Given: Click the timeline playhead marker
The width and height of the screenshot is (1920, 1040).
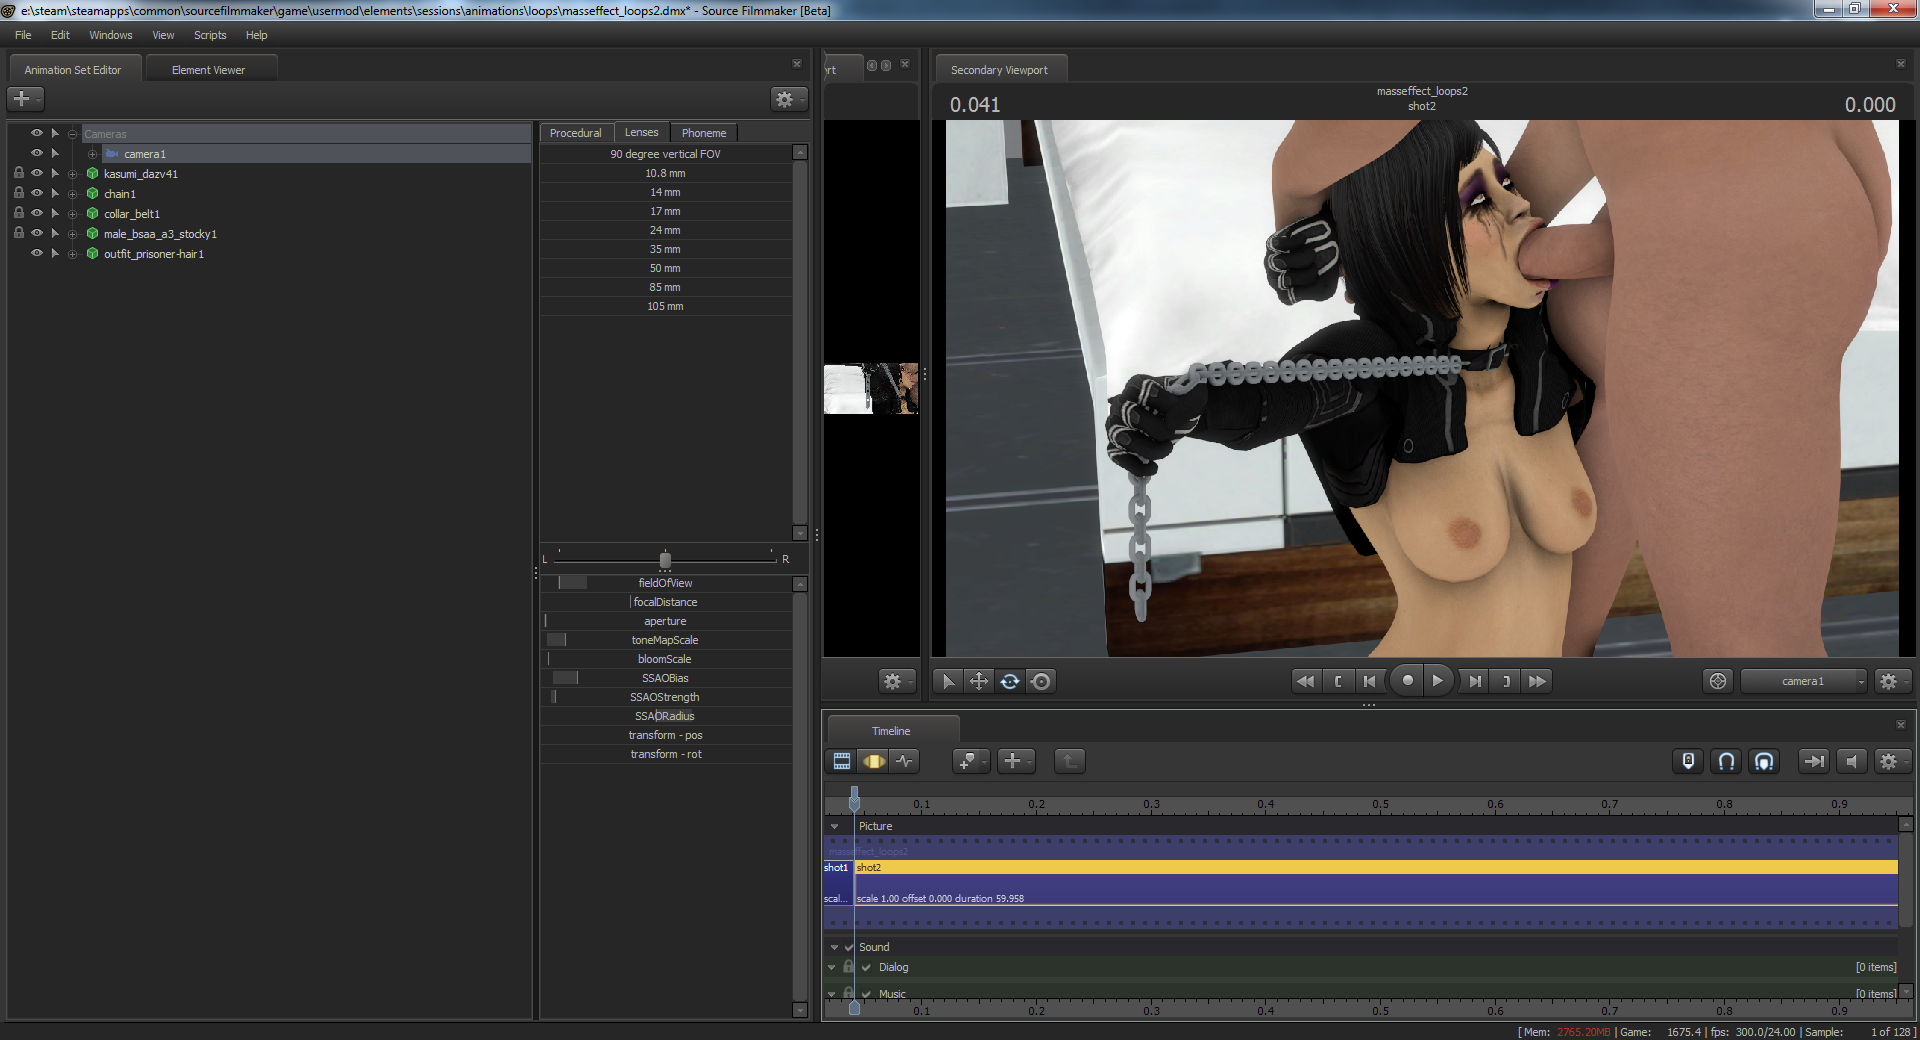Looking at the screenshot, I should click(x=854, y=799).
